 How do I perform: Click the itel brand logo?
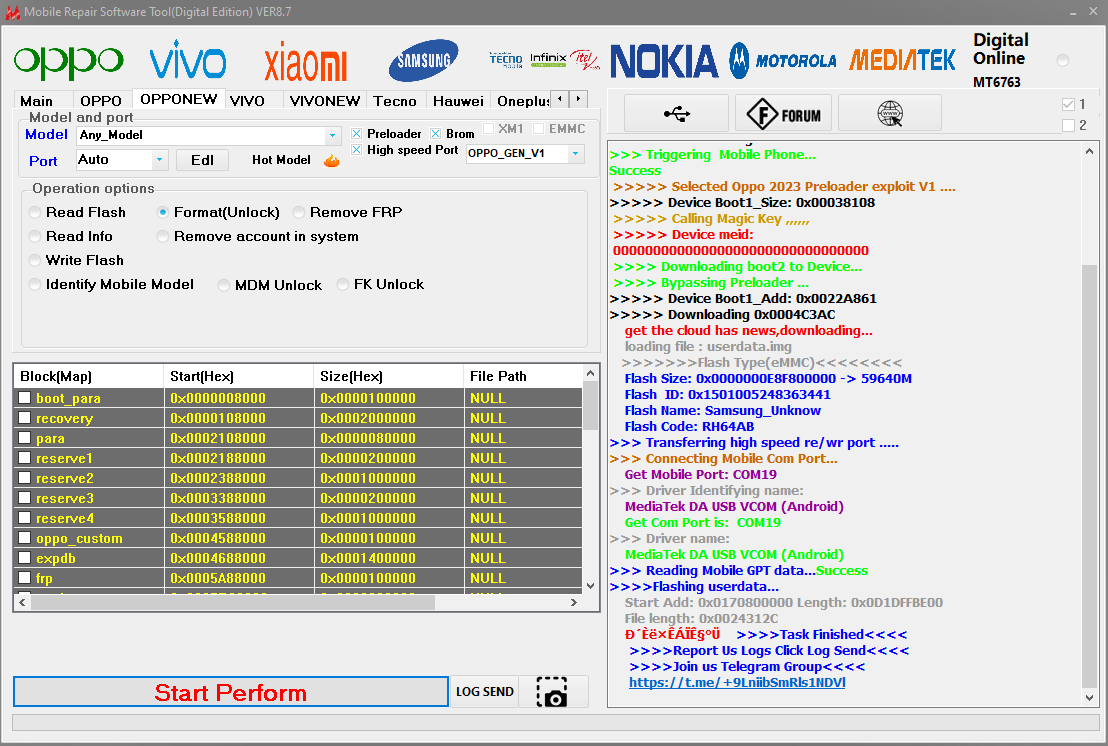pos(585,60)
